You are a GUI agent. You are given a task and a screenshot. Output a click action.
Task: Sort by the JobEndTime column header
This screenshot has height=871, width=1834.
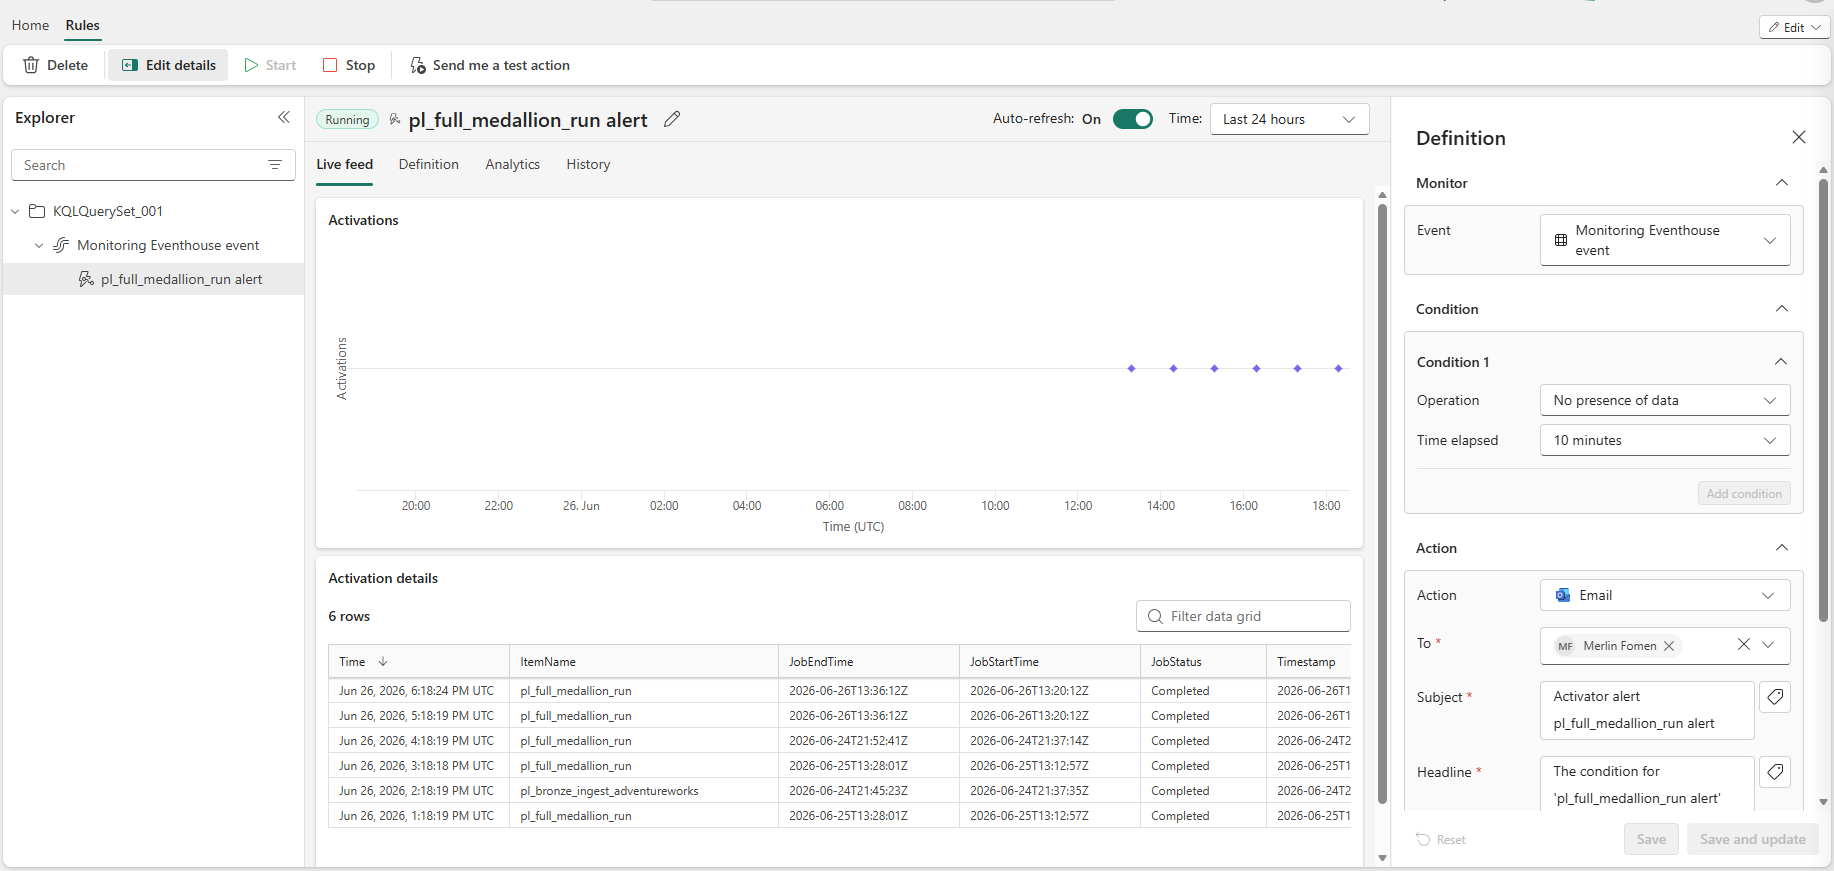(868, 662)
